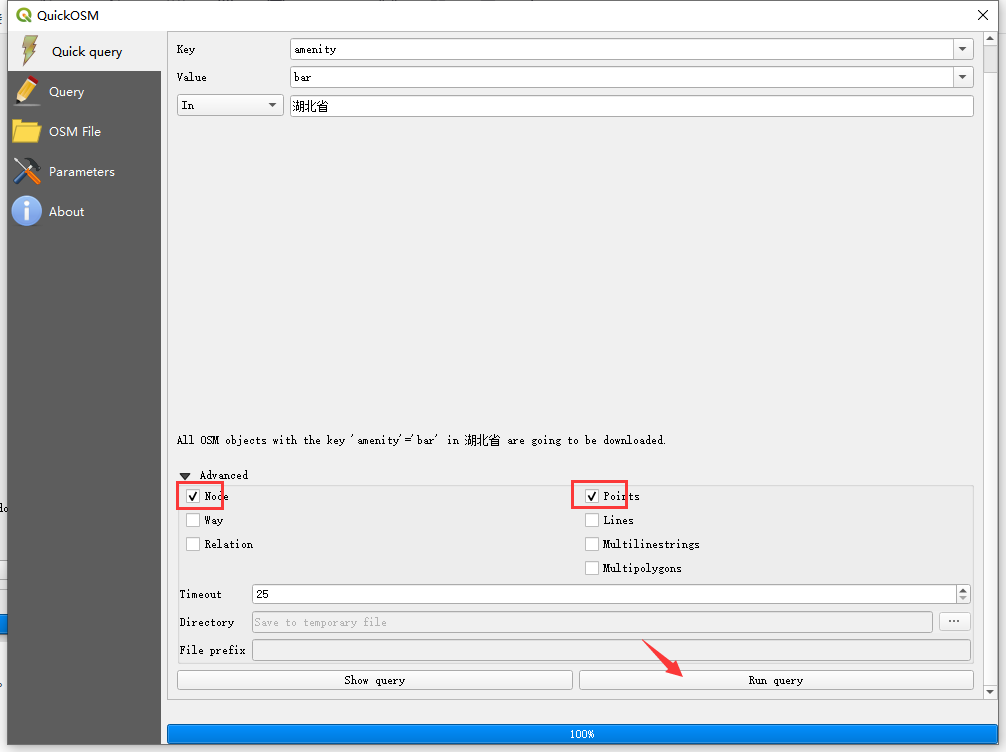Screen dimensions: 1006x752
Task: Click the place name field 湖北省
Action: pos(631,106)
